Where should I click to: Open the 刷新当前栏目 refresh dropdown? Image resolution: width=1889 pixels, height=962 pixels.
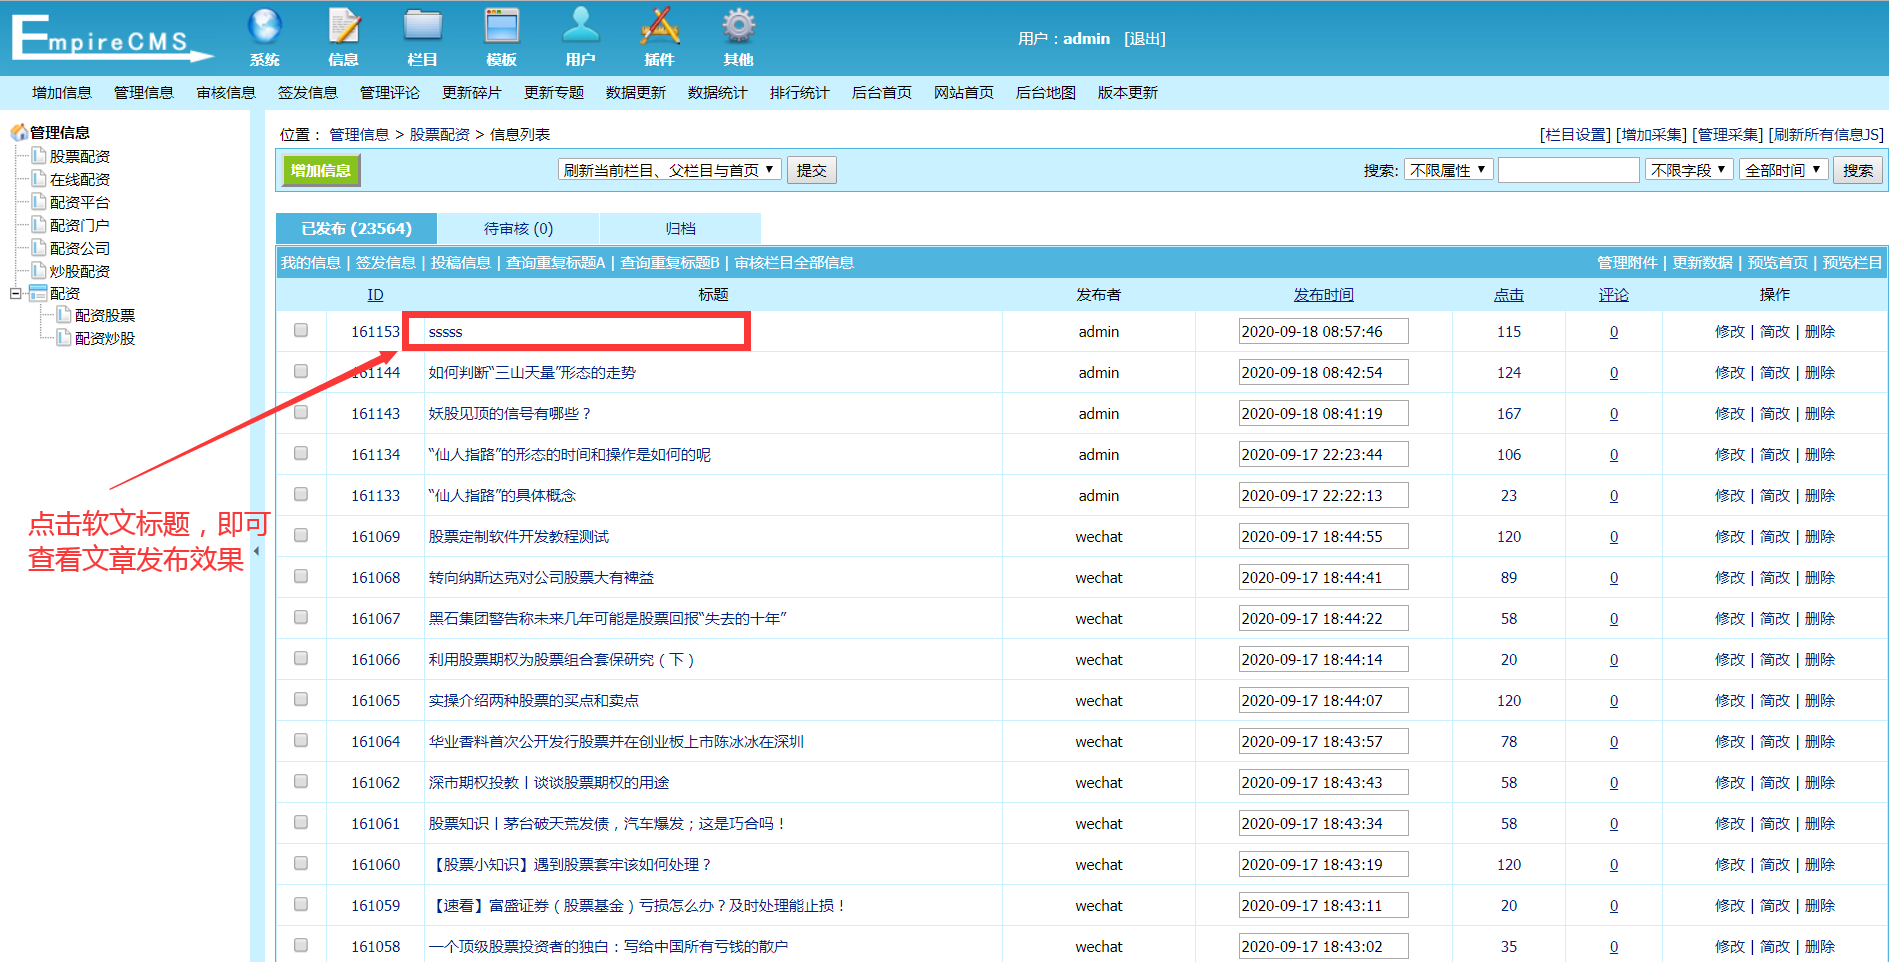click(x=669, y=170)
